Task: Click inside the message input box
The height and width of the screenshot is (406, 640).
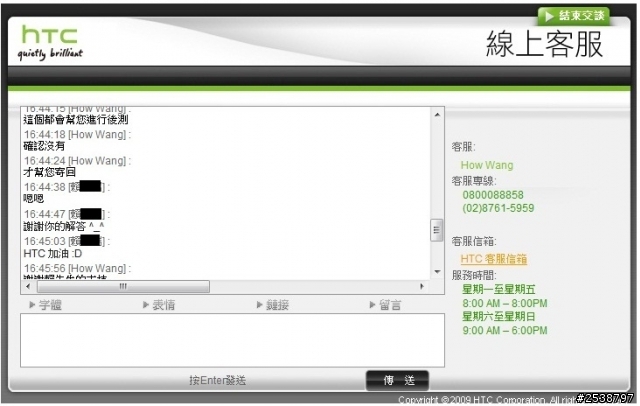Action: [x=232, y=340]
